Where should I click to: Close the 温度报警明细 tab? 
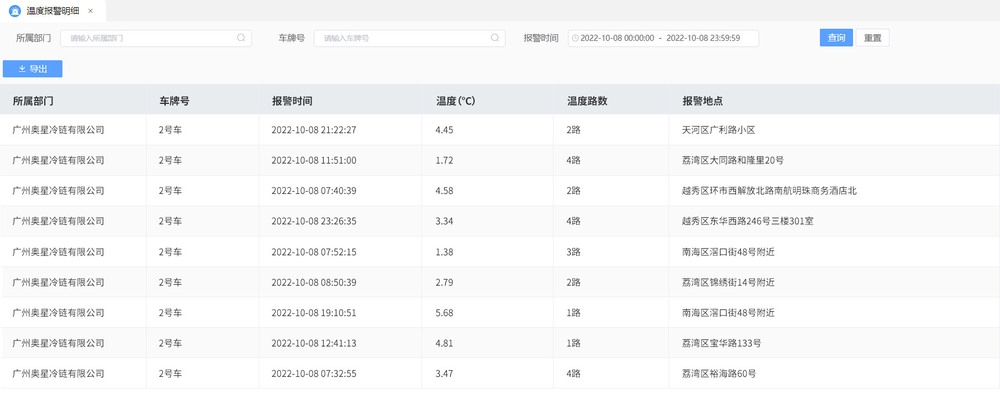point(91,11)
